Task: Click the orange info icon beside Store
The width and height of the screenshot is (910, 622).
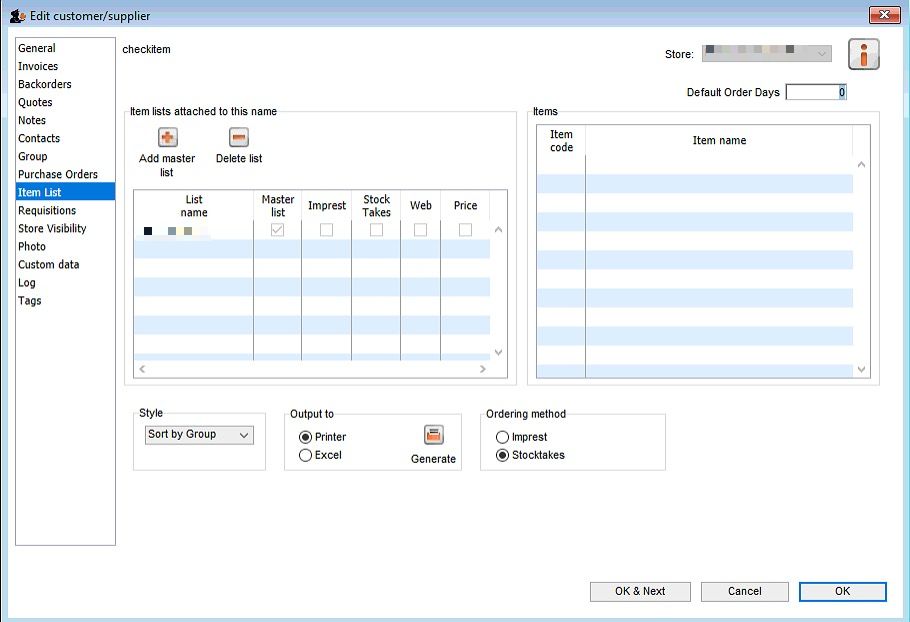Action: pos(863,54)
